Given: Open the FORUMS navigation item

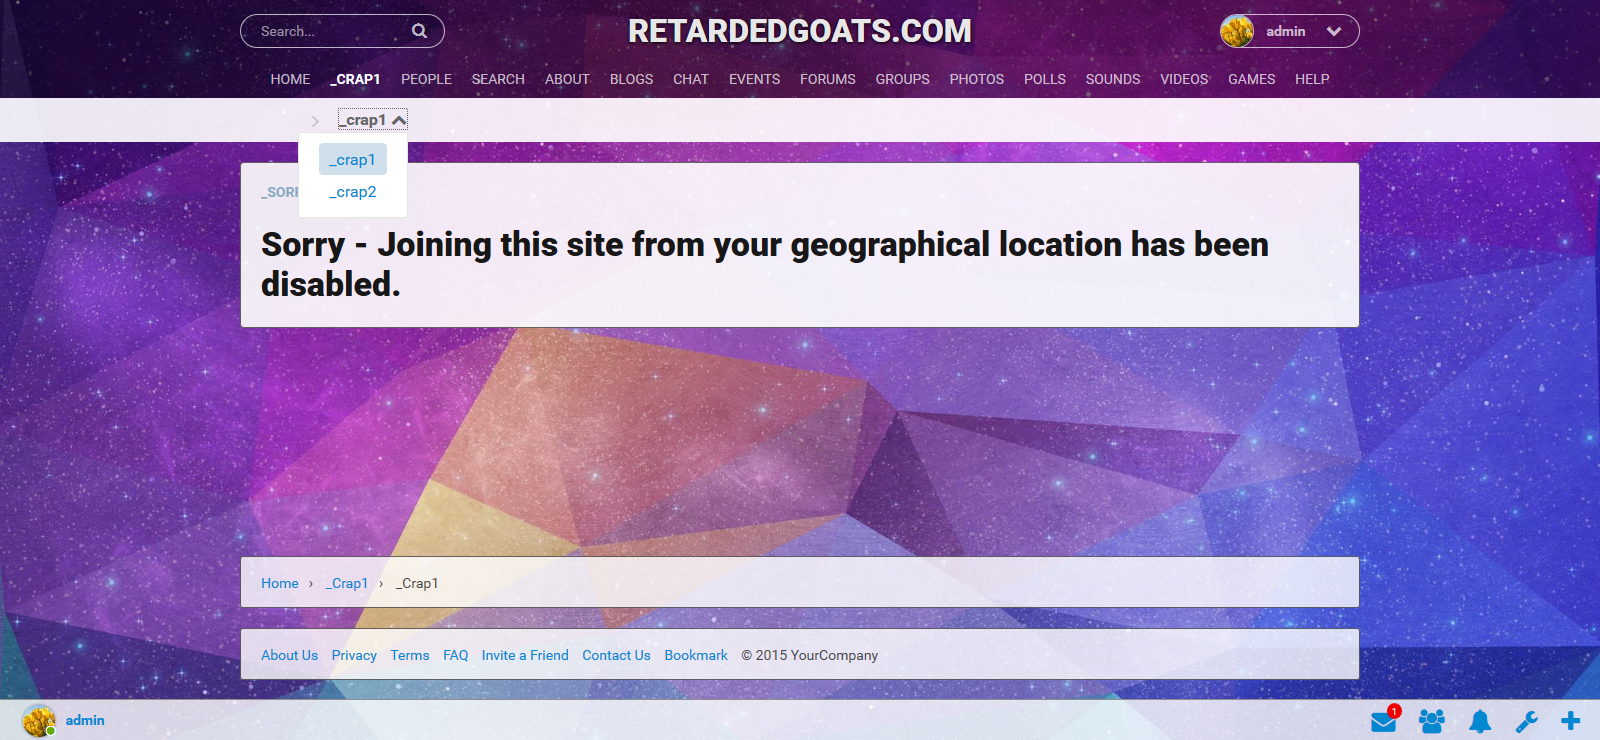Looking at the screenshot, I should click(x=828, y=79).
